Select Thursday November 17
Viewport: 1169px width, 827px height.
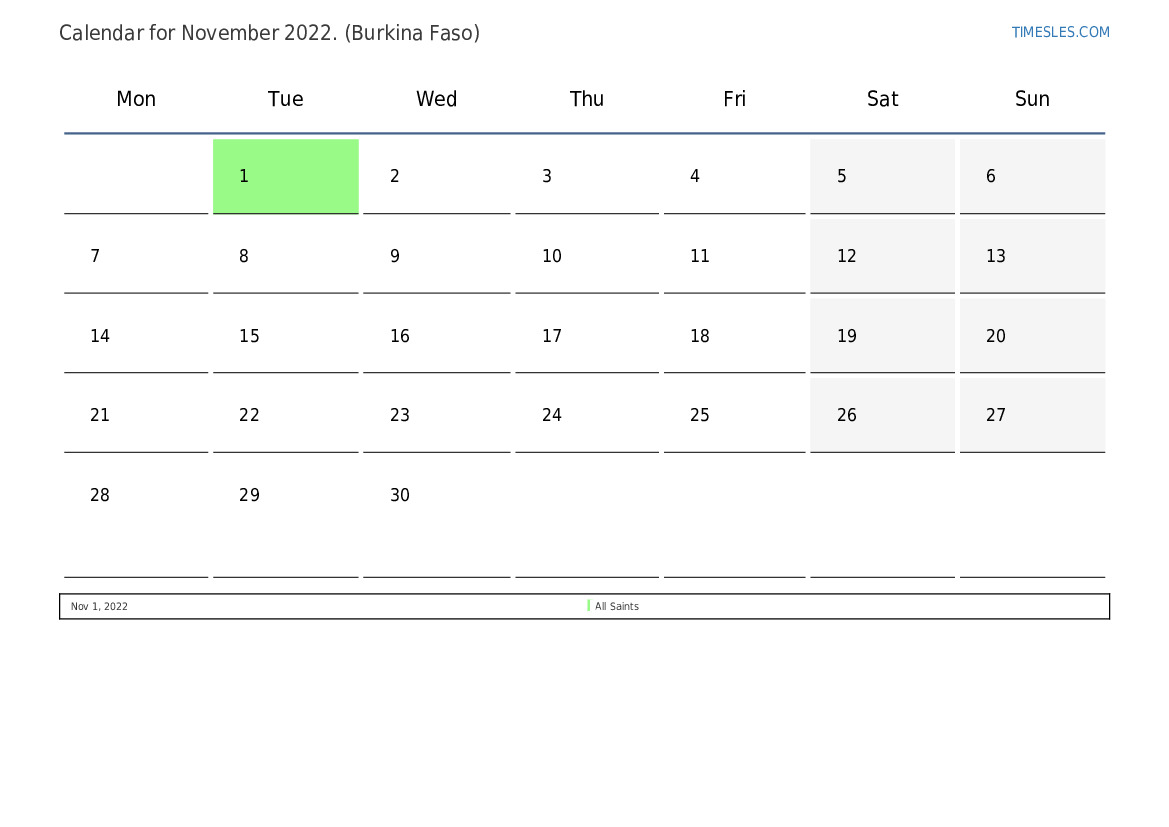coord(587,336)
